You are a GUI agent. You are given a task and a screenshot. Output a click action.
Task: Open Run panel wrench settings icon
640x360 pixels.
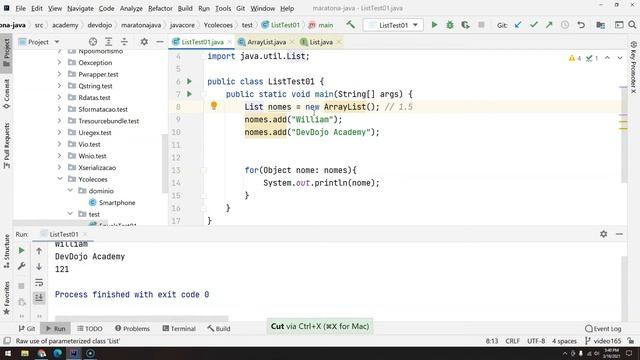(x=22, y=266)
